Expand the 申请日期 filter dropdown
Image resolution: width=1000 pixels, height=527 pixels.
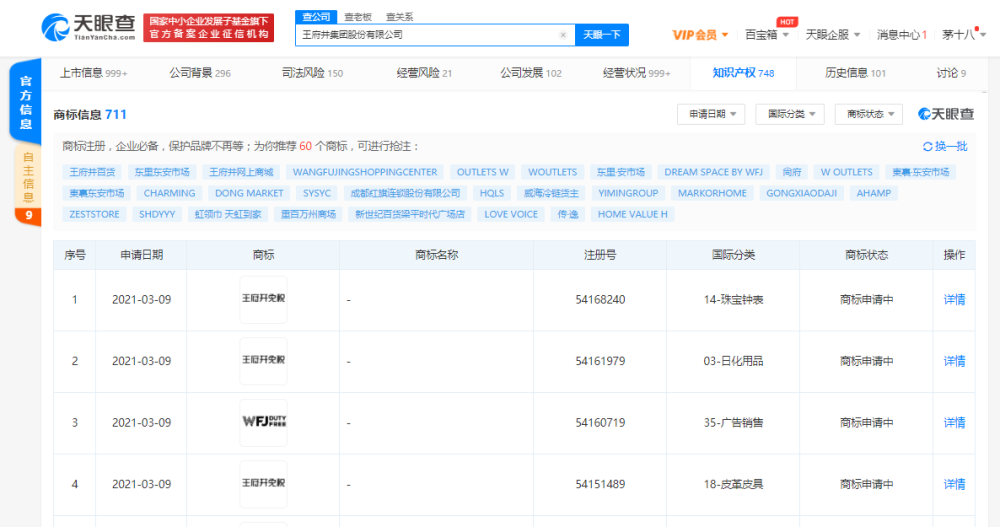[x=711, y=114]
